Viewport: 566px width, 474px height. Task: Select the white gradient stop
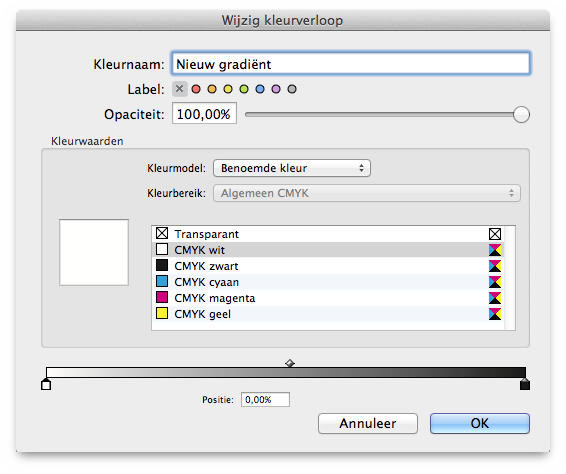point(46,384)
